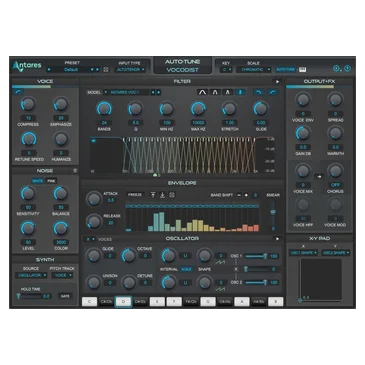Open the Scale Chromatic dropdown
Screen dimensions: 365x365
coord(254,70)
